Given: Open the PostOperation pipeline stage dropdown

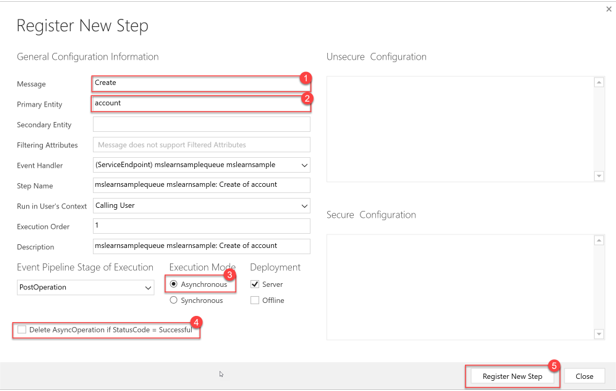Looking at the screenshot, I should (x=85, y=287).
